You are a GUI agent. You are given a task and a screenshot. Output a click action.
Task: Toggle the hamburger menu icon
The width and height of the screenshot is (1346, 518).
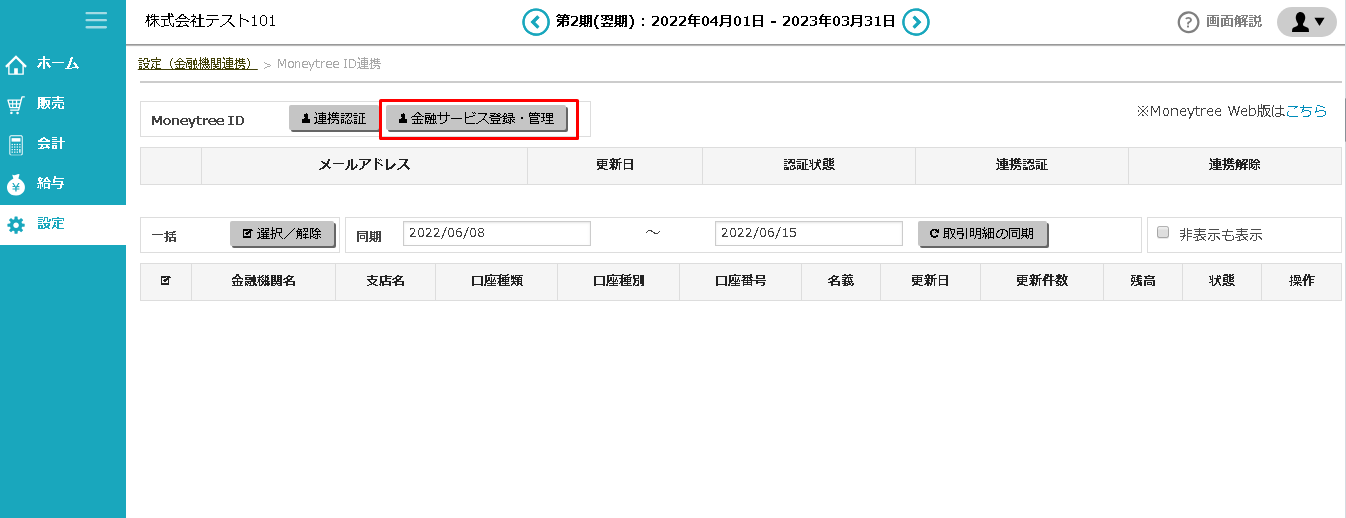(x=96, y=20)
